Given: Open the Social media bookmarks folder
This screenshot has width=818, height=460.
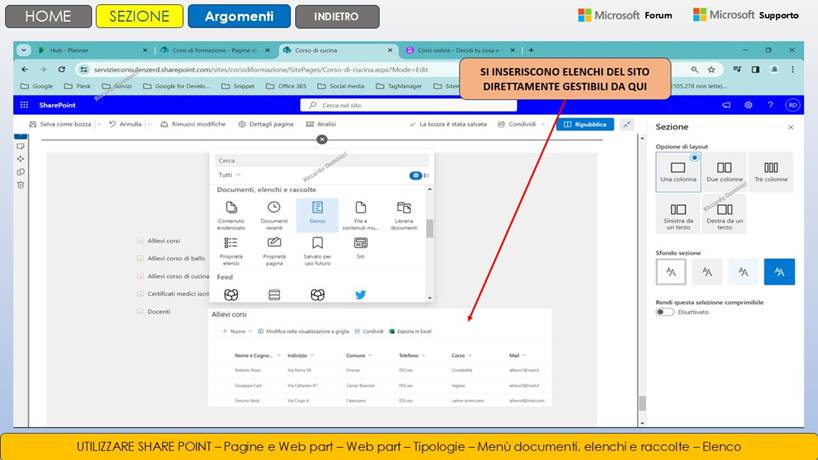Looking at the screenshot, I should click(x=340, y=86).
